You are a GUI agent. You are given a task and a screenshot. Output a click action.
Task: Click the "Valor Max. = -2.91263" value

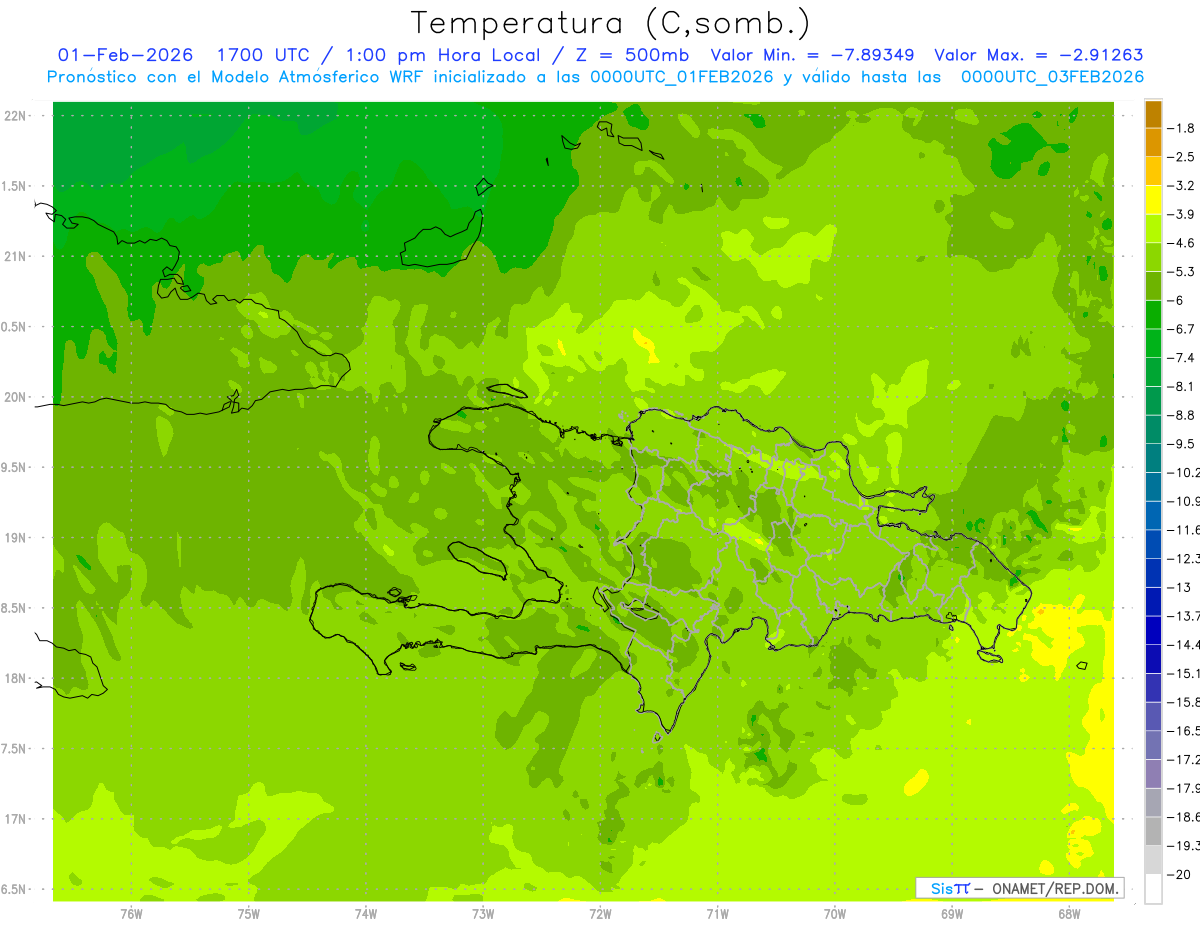click(1038, 55)
